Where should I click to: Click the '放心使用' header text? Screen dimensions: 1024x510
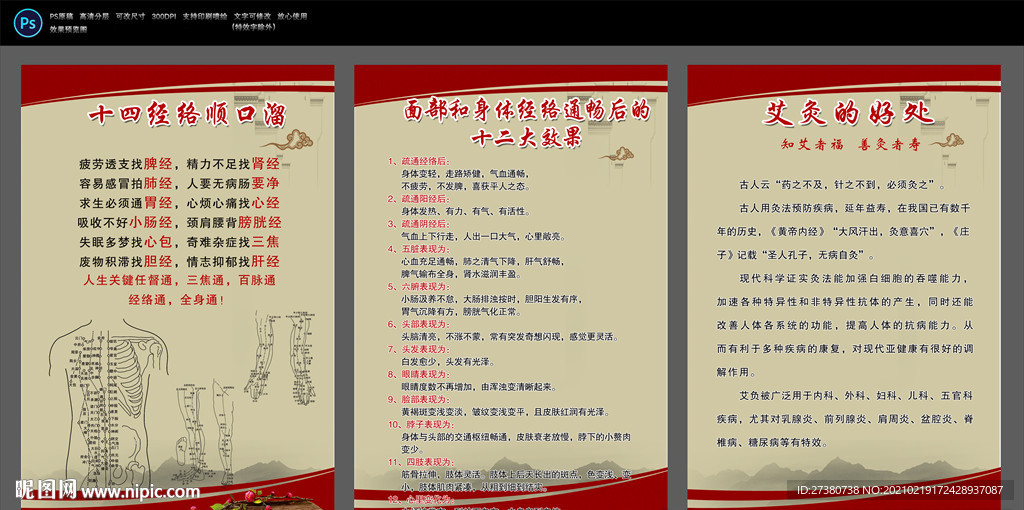pyautogui.click(x=292, y=16)
